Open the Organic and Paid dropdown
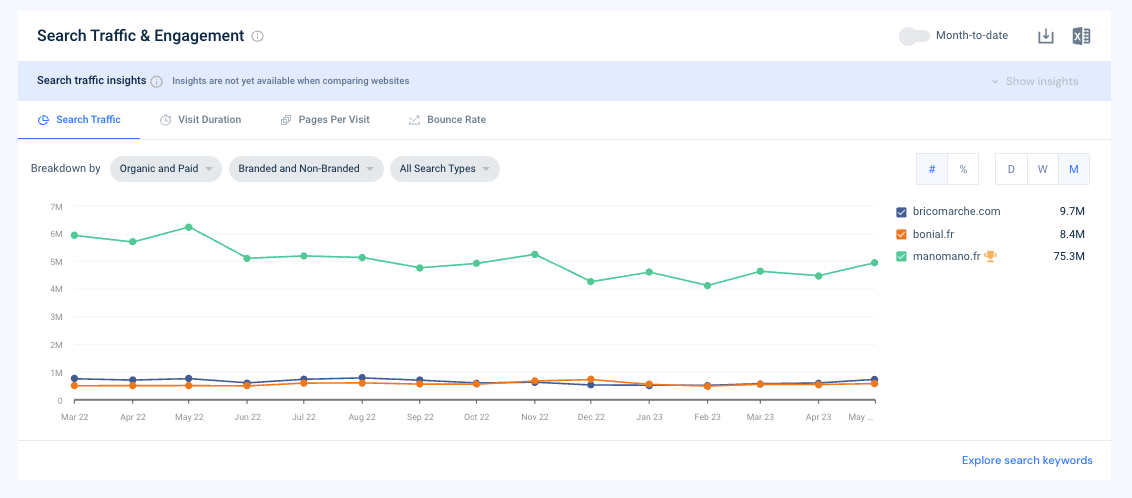This screenshot has width=1132, height=498. [x=166, y=169]
